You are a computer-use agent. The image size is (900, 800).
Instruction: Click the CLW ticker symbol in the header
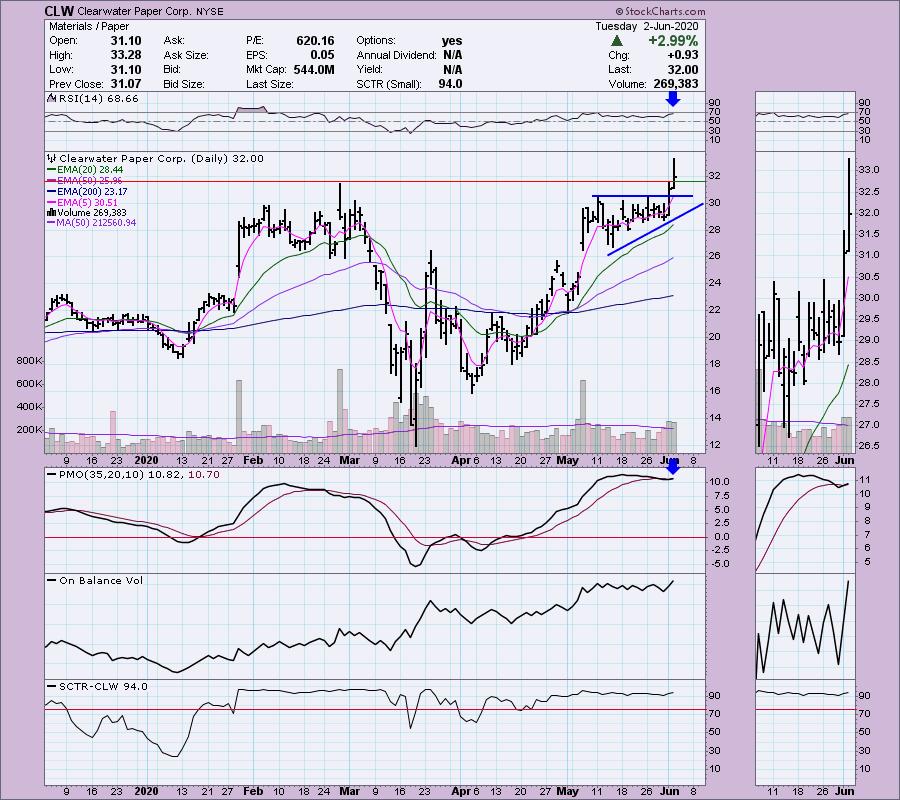[59, 11]
